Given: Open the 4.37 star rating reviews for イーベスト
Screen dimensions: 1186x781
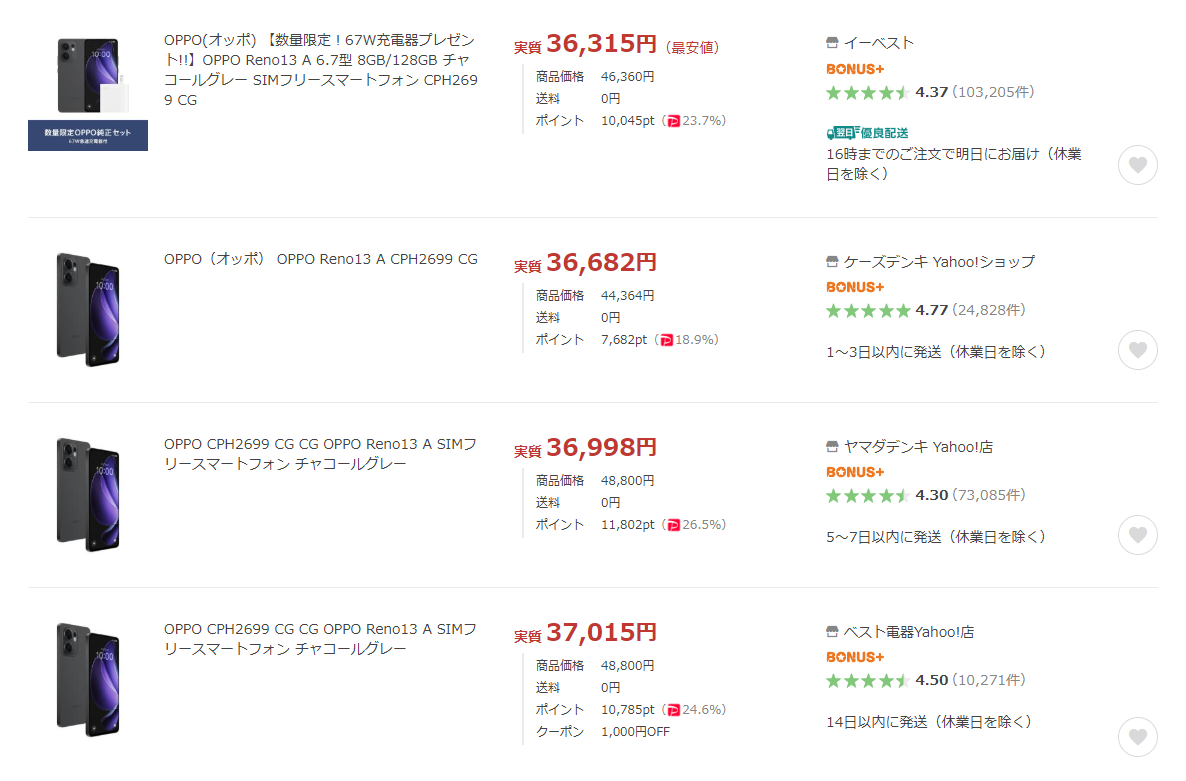Looking at the screenshot, I should pos(930,92).
